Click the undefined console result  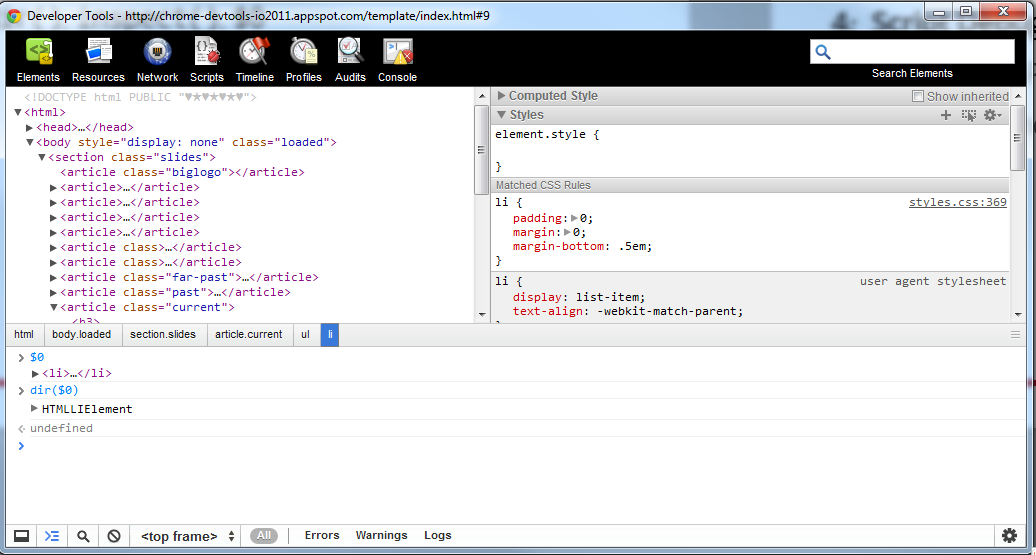(x=61, y=429)
